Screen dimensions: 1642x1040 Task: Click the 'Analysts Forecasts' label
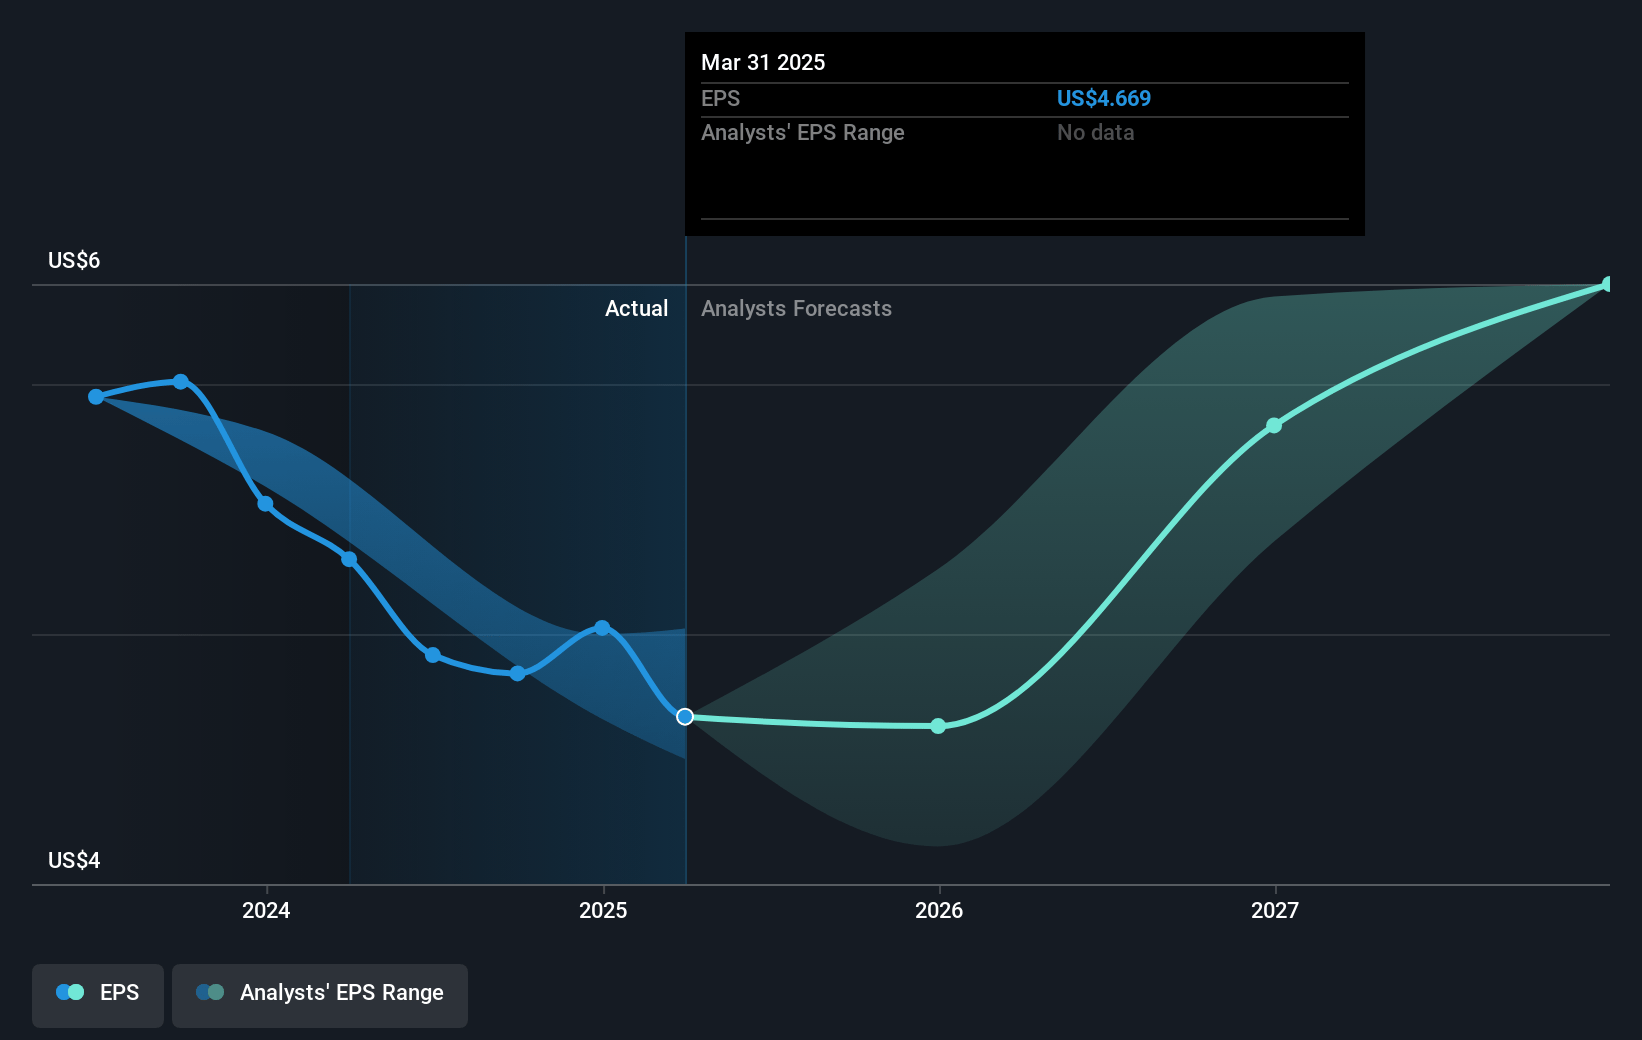796,308
